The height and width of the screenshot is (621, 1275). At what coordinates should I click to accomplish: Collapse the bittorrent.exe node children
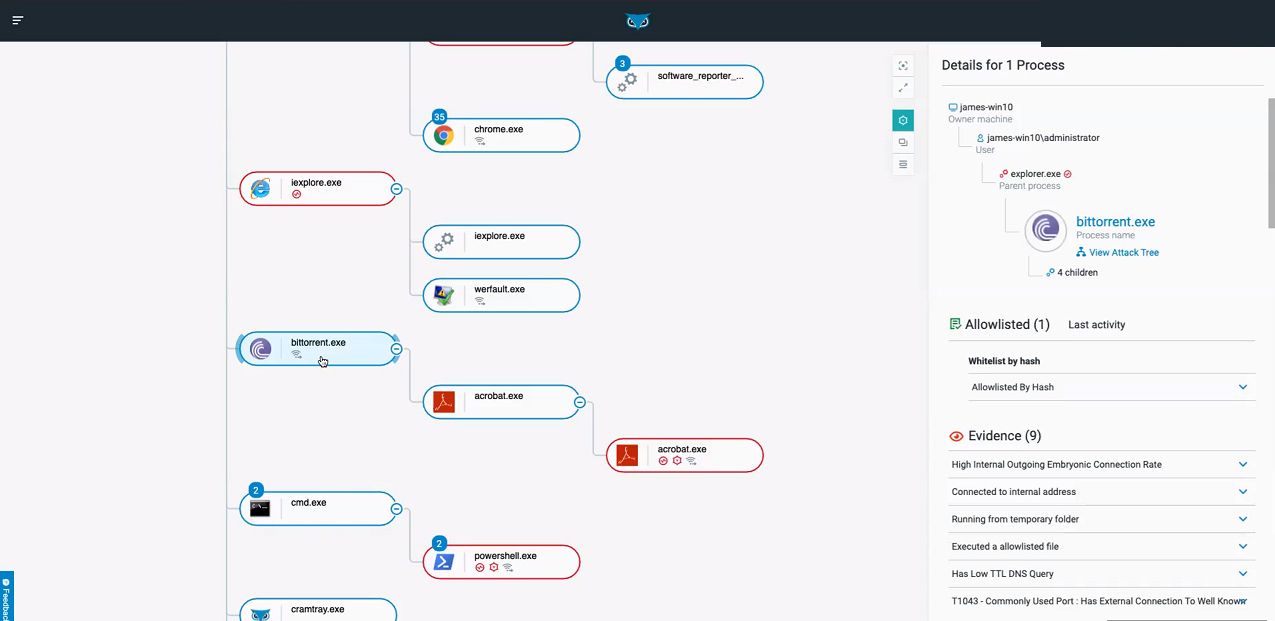pos(396,349)
